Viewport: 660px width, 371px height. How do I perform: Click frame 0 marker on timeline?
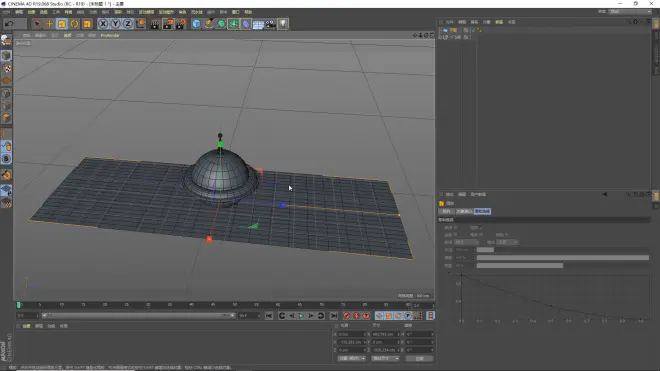[x=19, y=304]
